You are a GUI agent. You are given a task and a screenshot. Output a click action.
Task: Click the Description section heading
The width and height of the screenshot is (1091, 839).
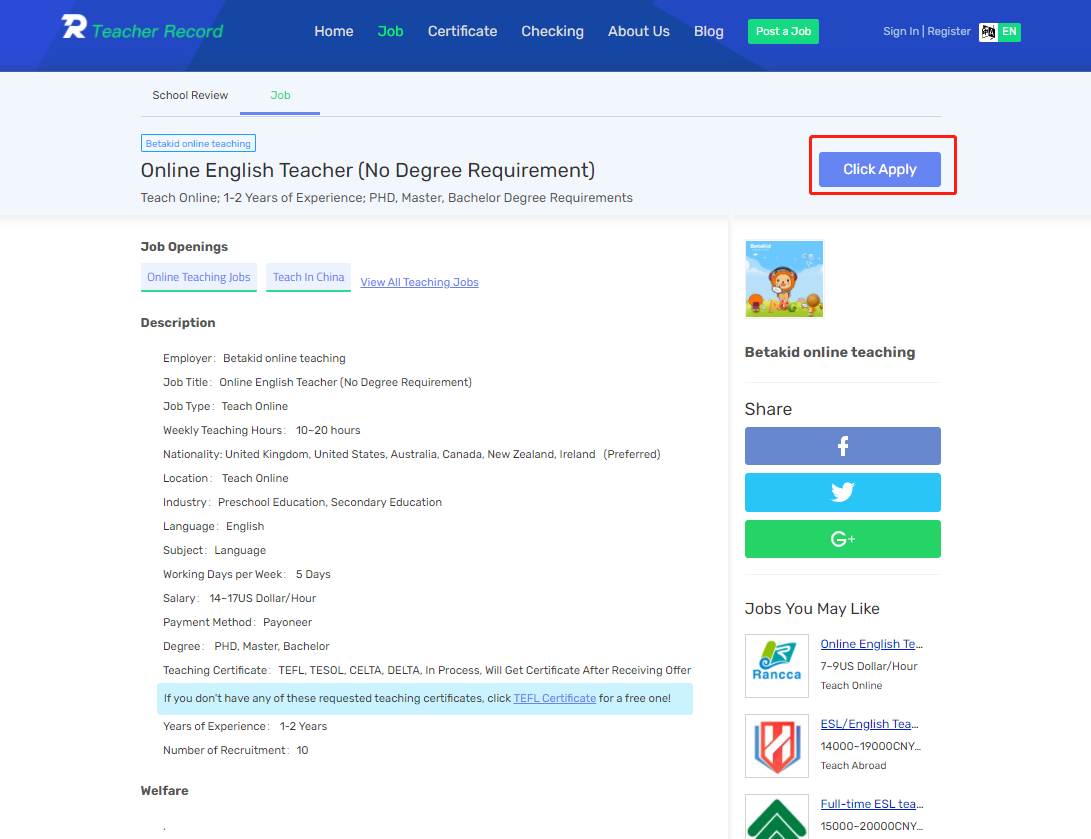click(177, 323)
